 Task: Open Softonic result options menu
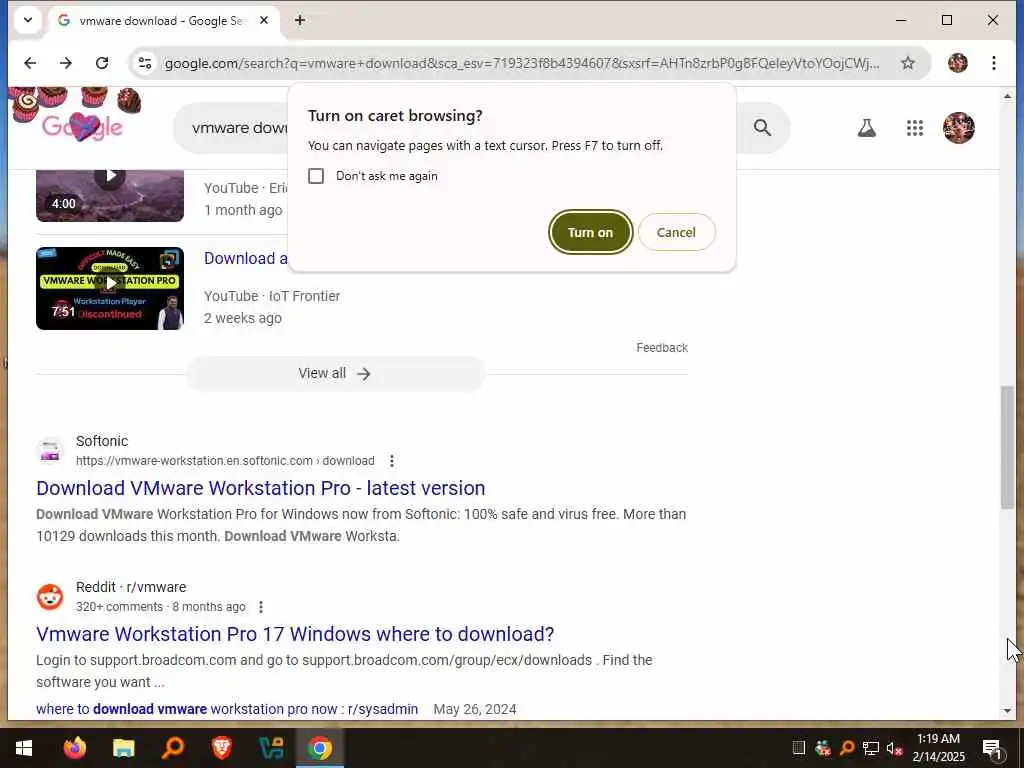[392, 461]
